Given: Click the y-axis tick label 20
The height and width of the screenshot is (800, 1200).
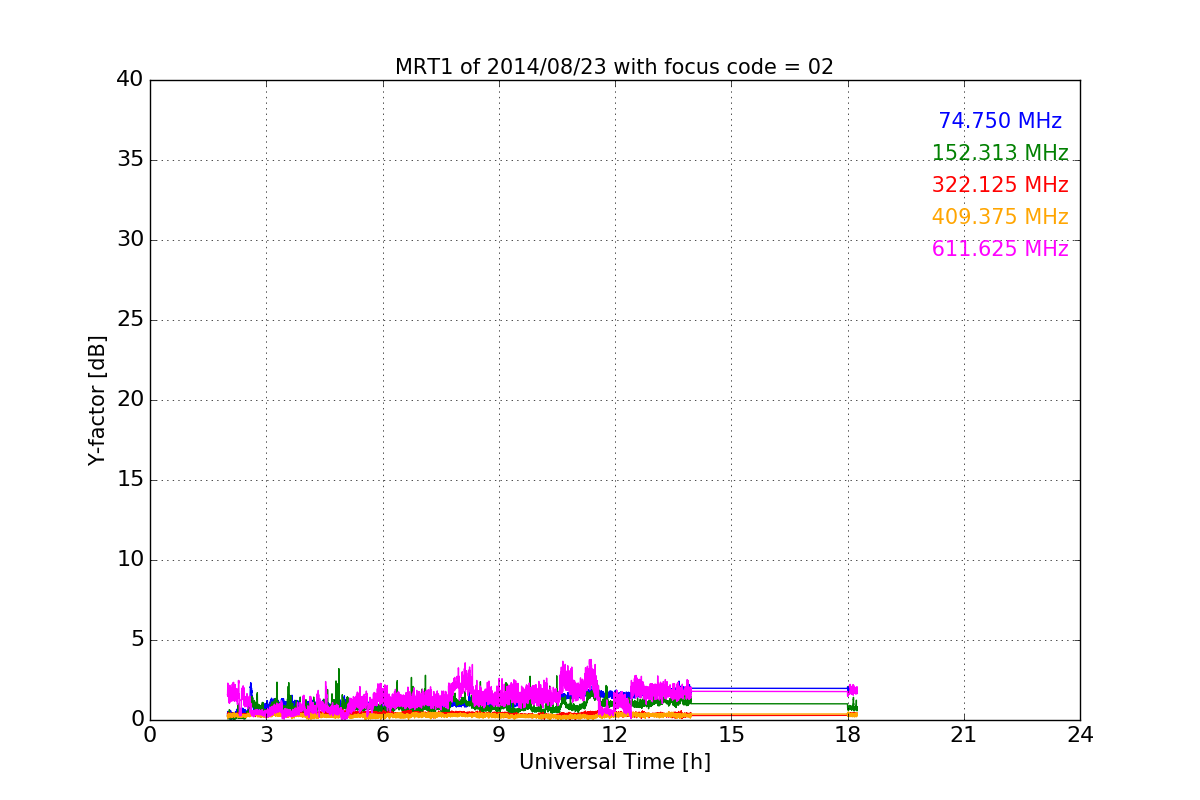Looking at the screenshot, I should [x=130, y=400].
